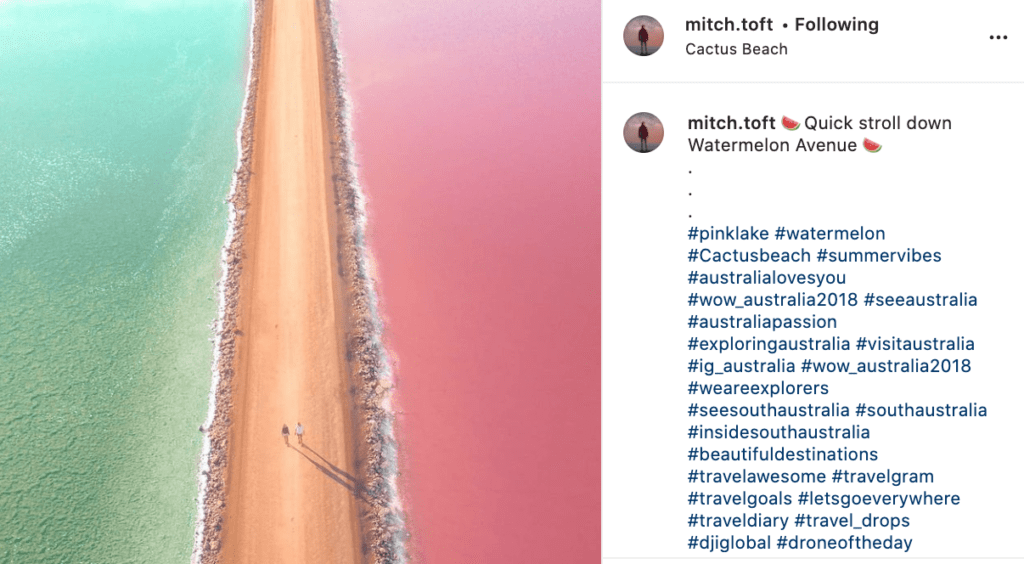
Task: Click the Following button
Action: pos(837,25)
